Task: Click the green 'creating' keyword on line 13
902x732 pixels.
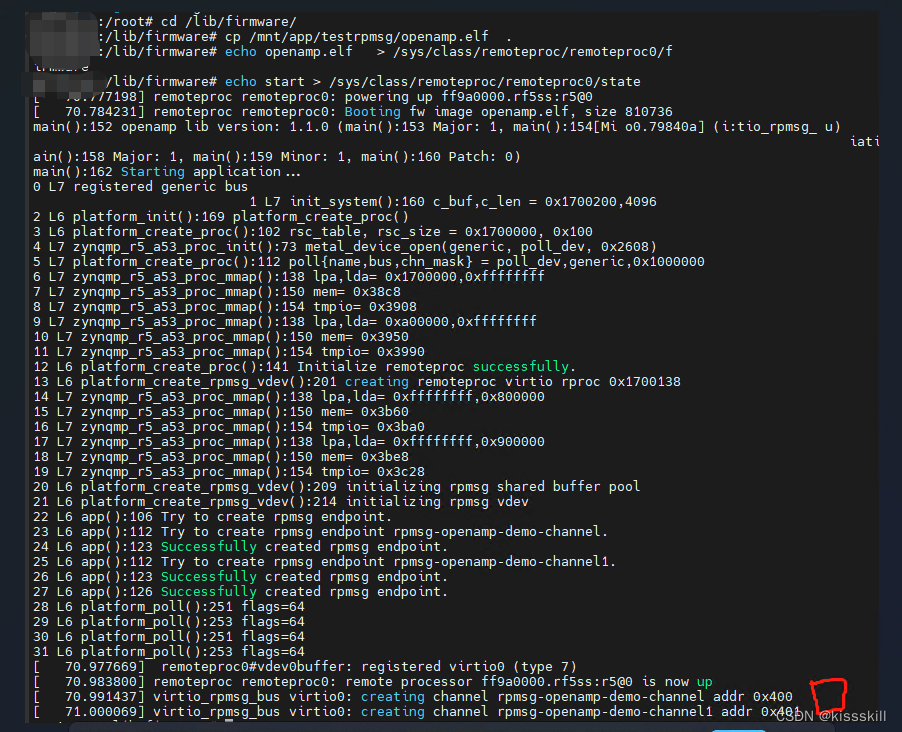Action: 376,381
